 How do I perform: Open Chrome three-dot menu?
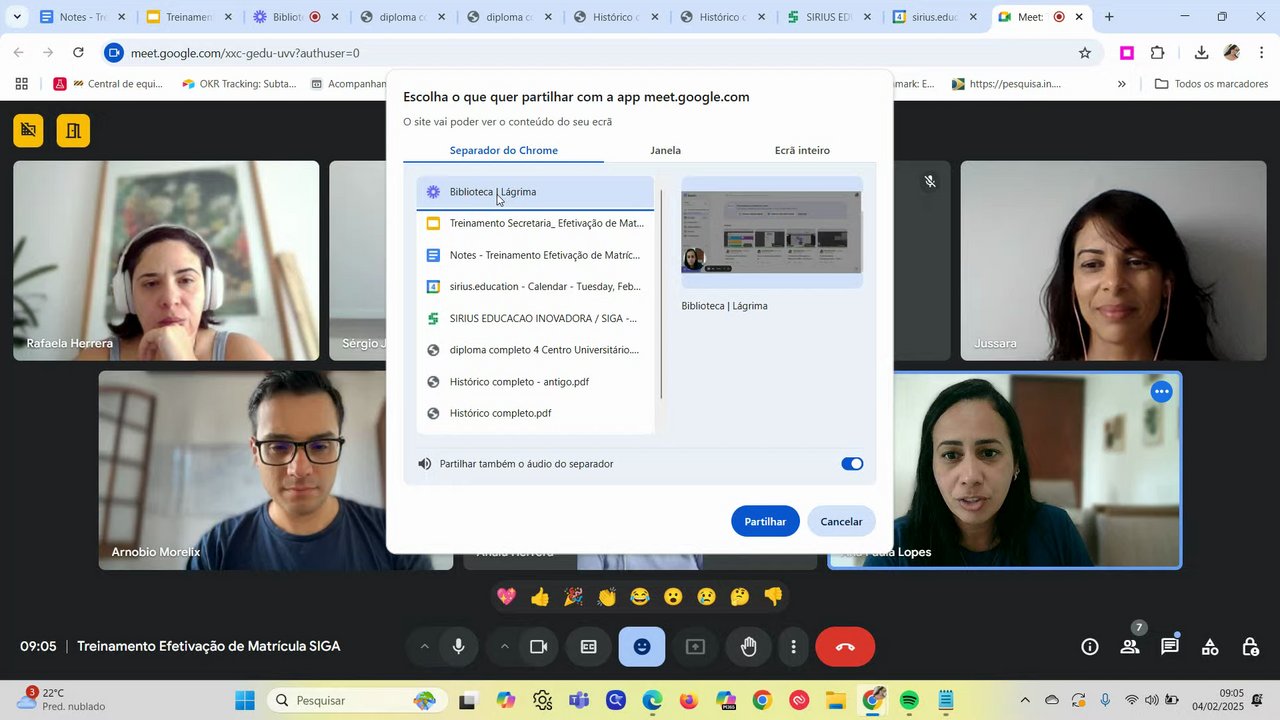click(1262, 53)
